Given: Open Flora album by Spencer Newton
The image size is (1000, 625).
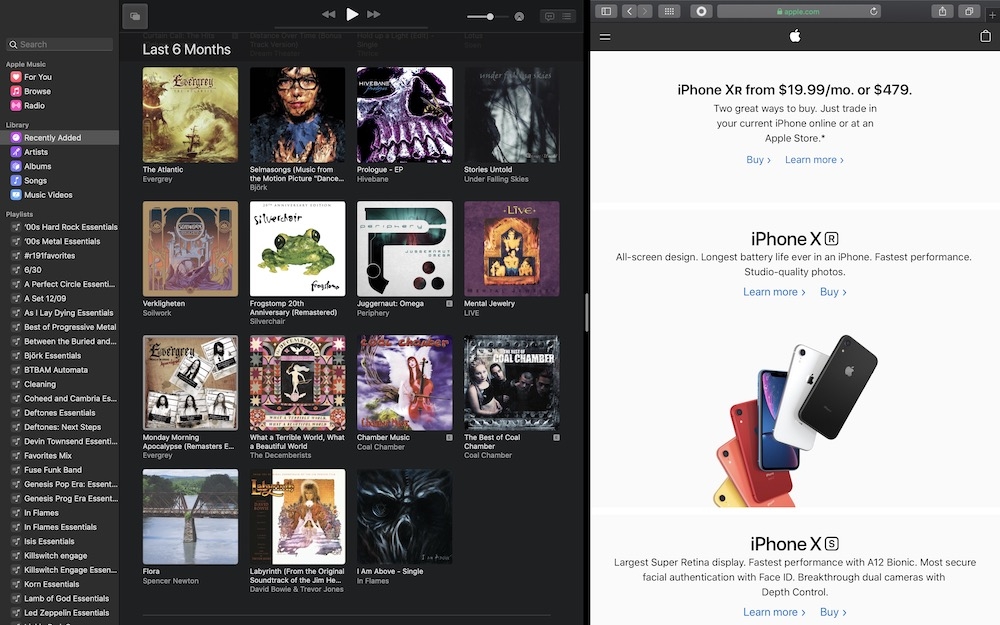Looking at the screenshot, I should [x=190, y=517].
